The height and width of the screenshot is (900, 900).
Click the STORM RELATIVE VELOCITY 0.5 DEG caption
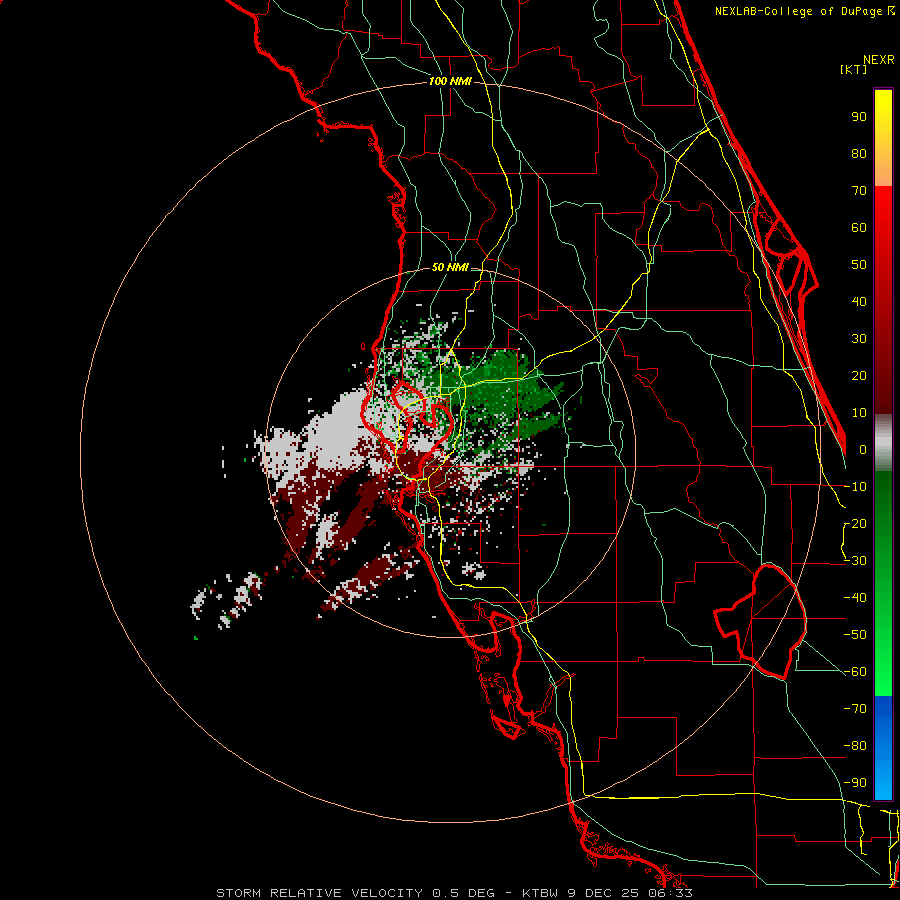coord(355,893)
